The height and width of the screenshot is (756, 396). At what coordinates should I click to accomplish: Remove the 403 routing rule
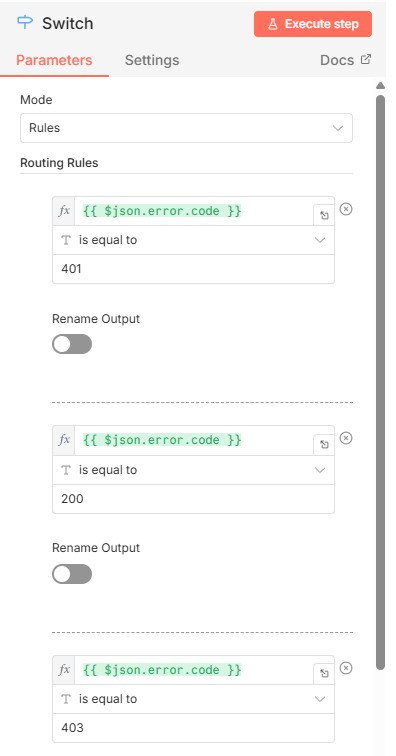pyautogui.click(x=346, y=668)
